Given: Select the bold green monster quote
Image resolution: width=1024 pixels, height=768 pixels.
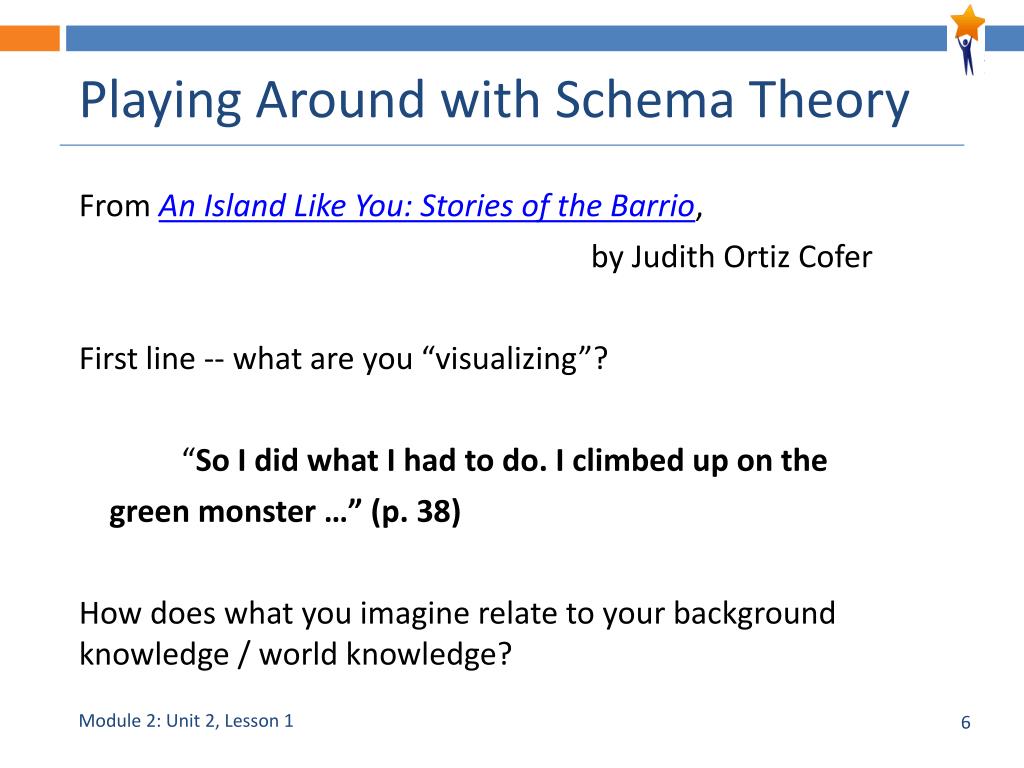Looking at the screenshot, I should (468, 486).
